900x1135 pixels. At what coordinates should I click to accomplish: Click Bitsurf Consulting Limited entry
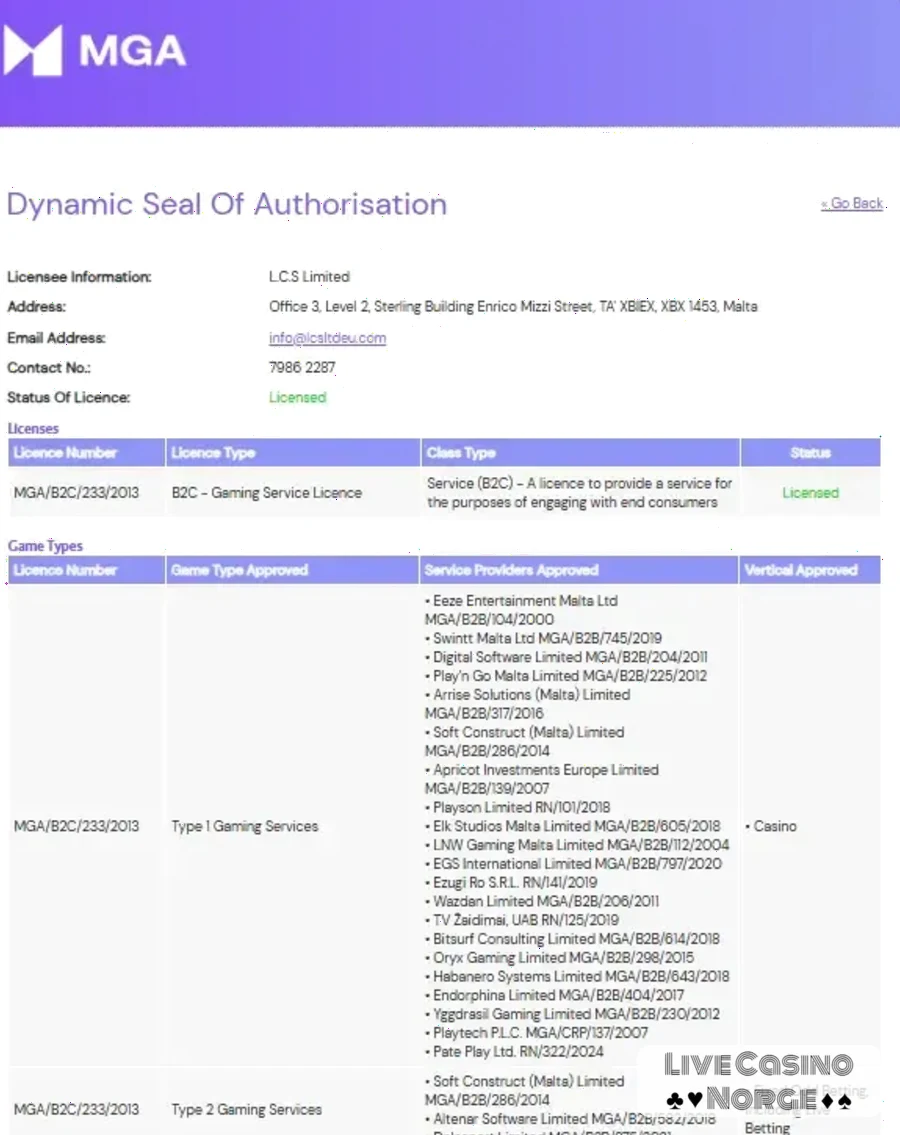pos(573,939)
